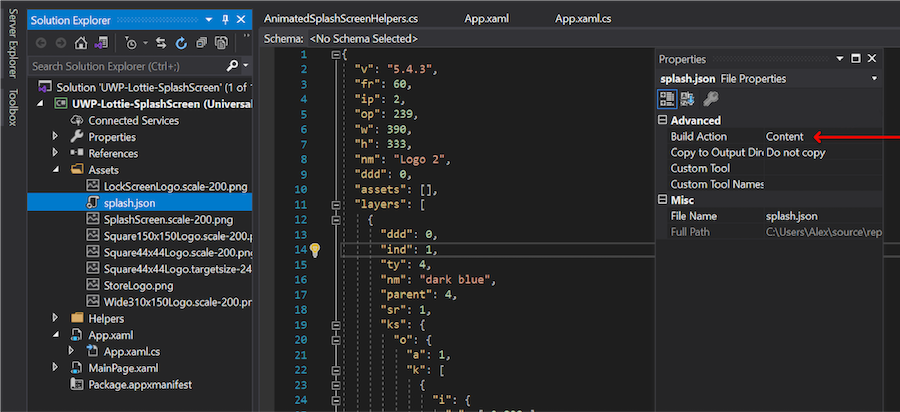The width and height of the screenshot is (900, 412).
Task: Close the Solution Explorer panel
Action: (241, 20)
